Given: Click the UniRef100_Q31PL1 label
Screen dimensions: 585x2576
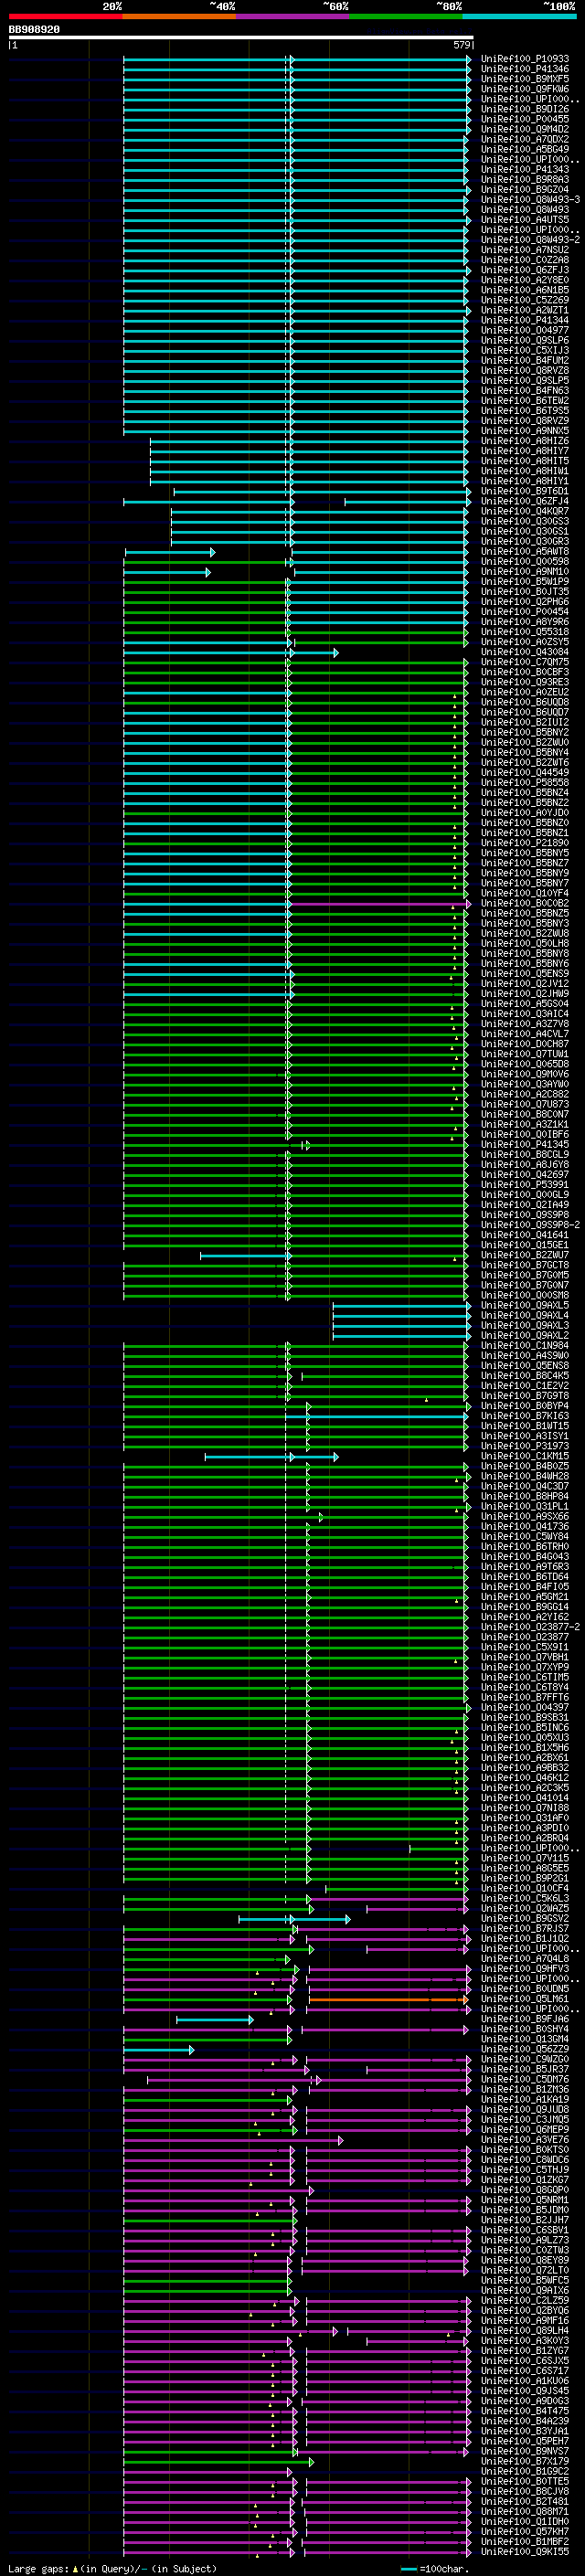Looking at the screenshot, I should coord(525,1506).
